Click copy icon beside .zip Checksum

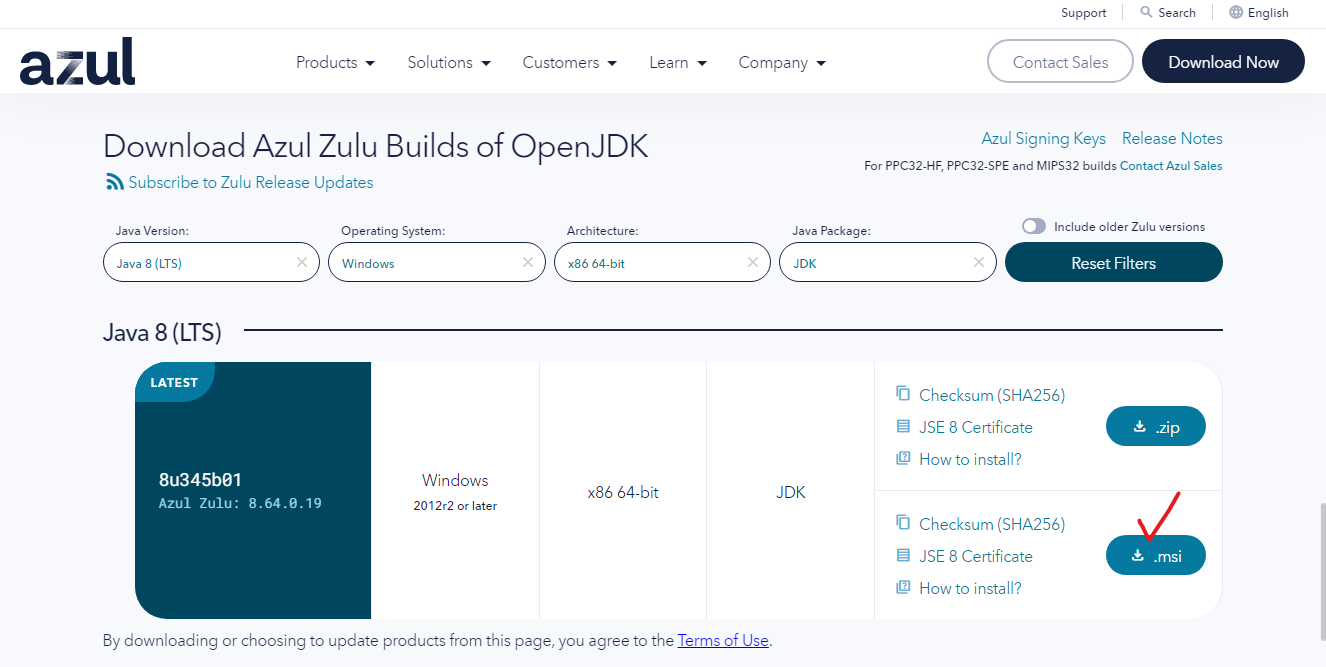point(903,394)
